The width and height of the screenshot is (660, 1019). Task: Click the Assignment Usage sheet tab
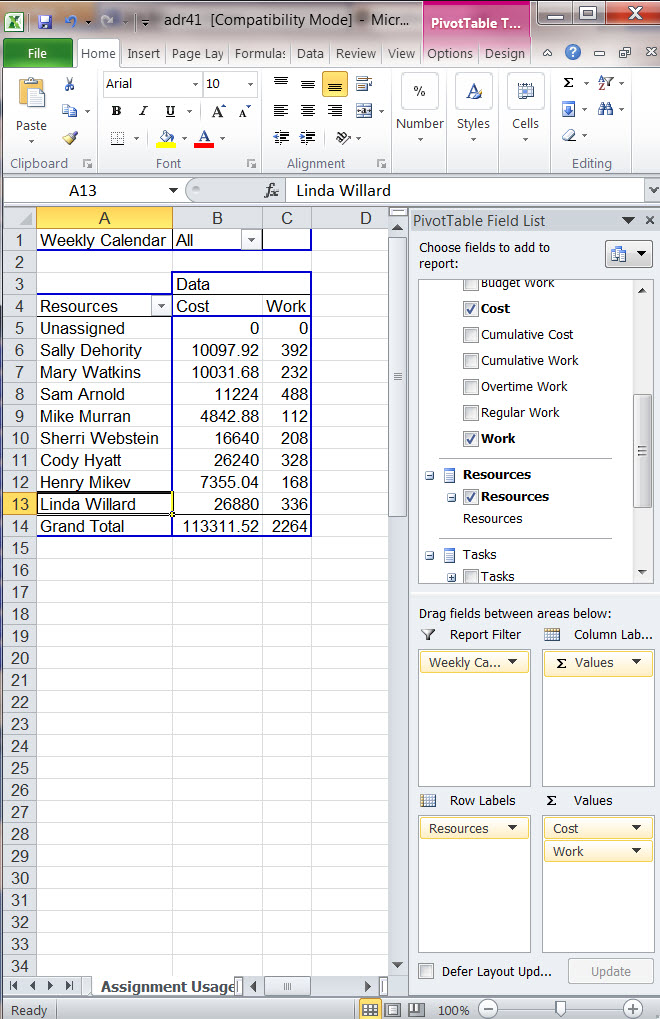166,987
